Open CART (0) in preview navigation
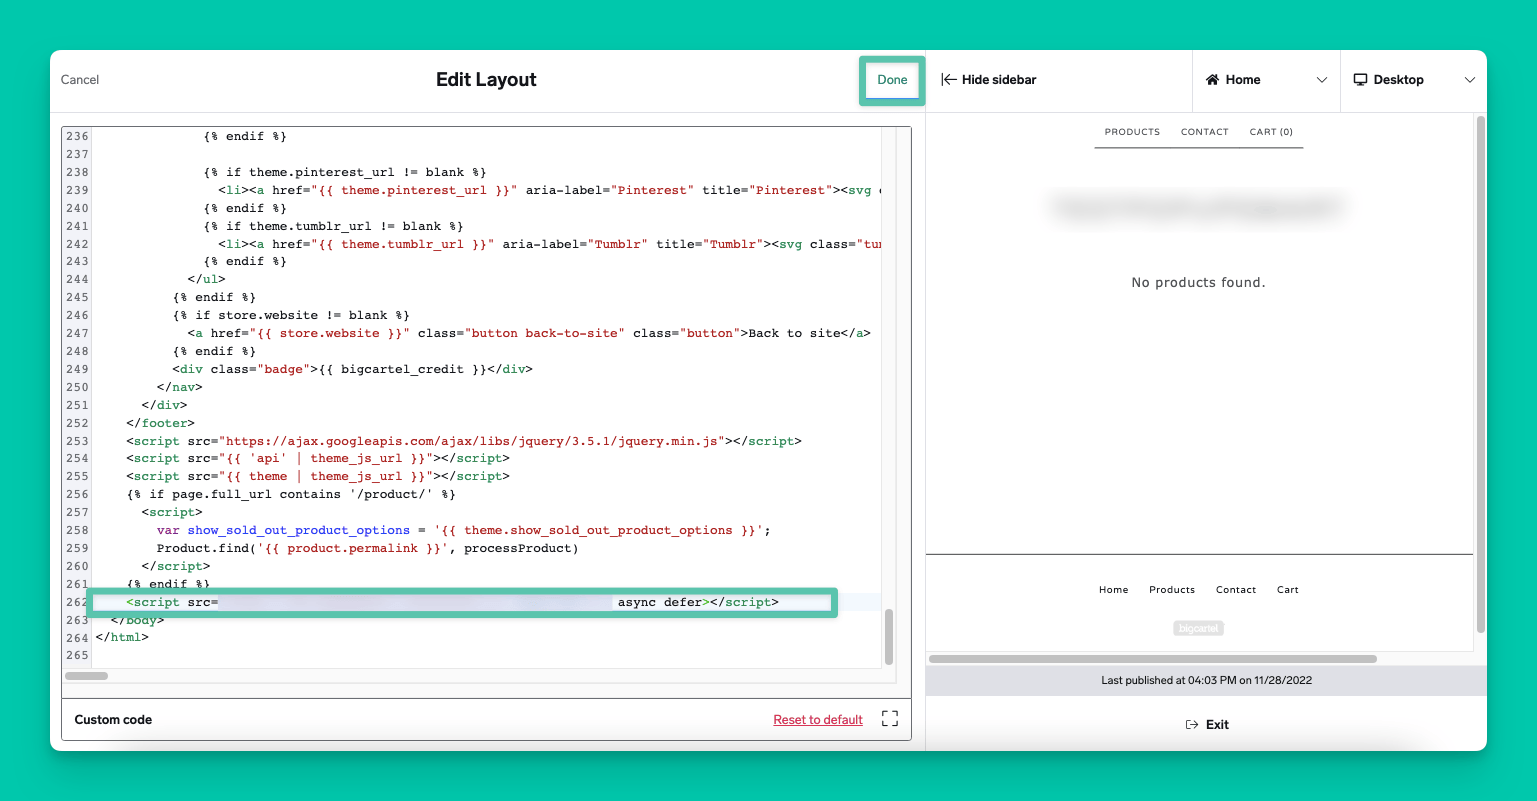1537x801 pixels. click(1271, 132)
